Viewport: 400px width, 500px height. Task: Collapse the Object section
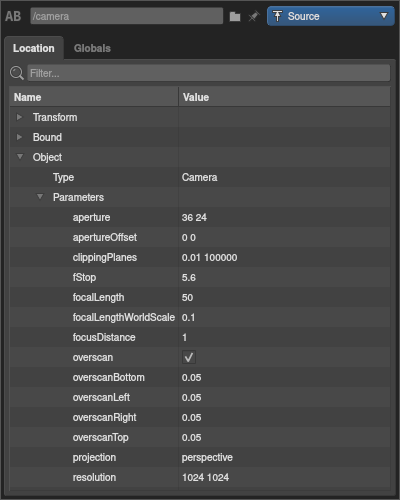click(x=20, y=157)
